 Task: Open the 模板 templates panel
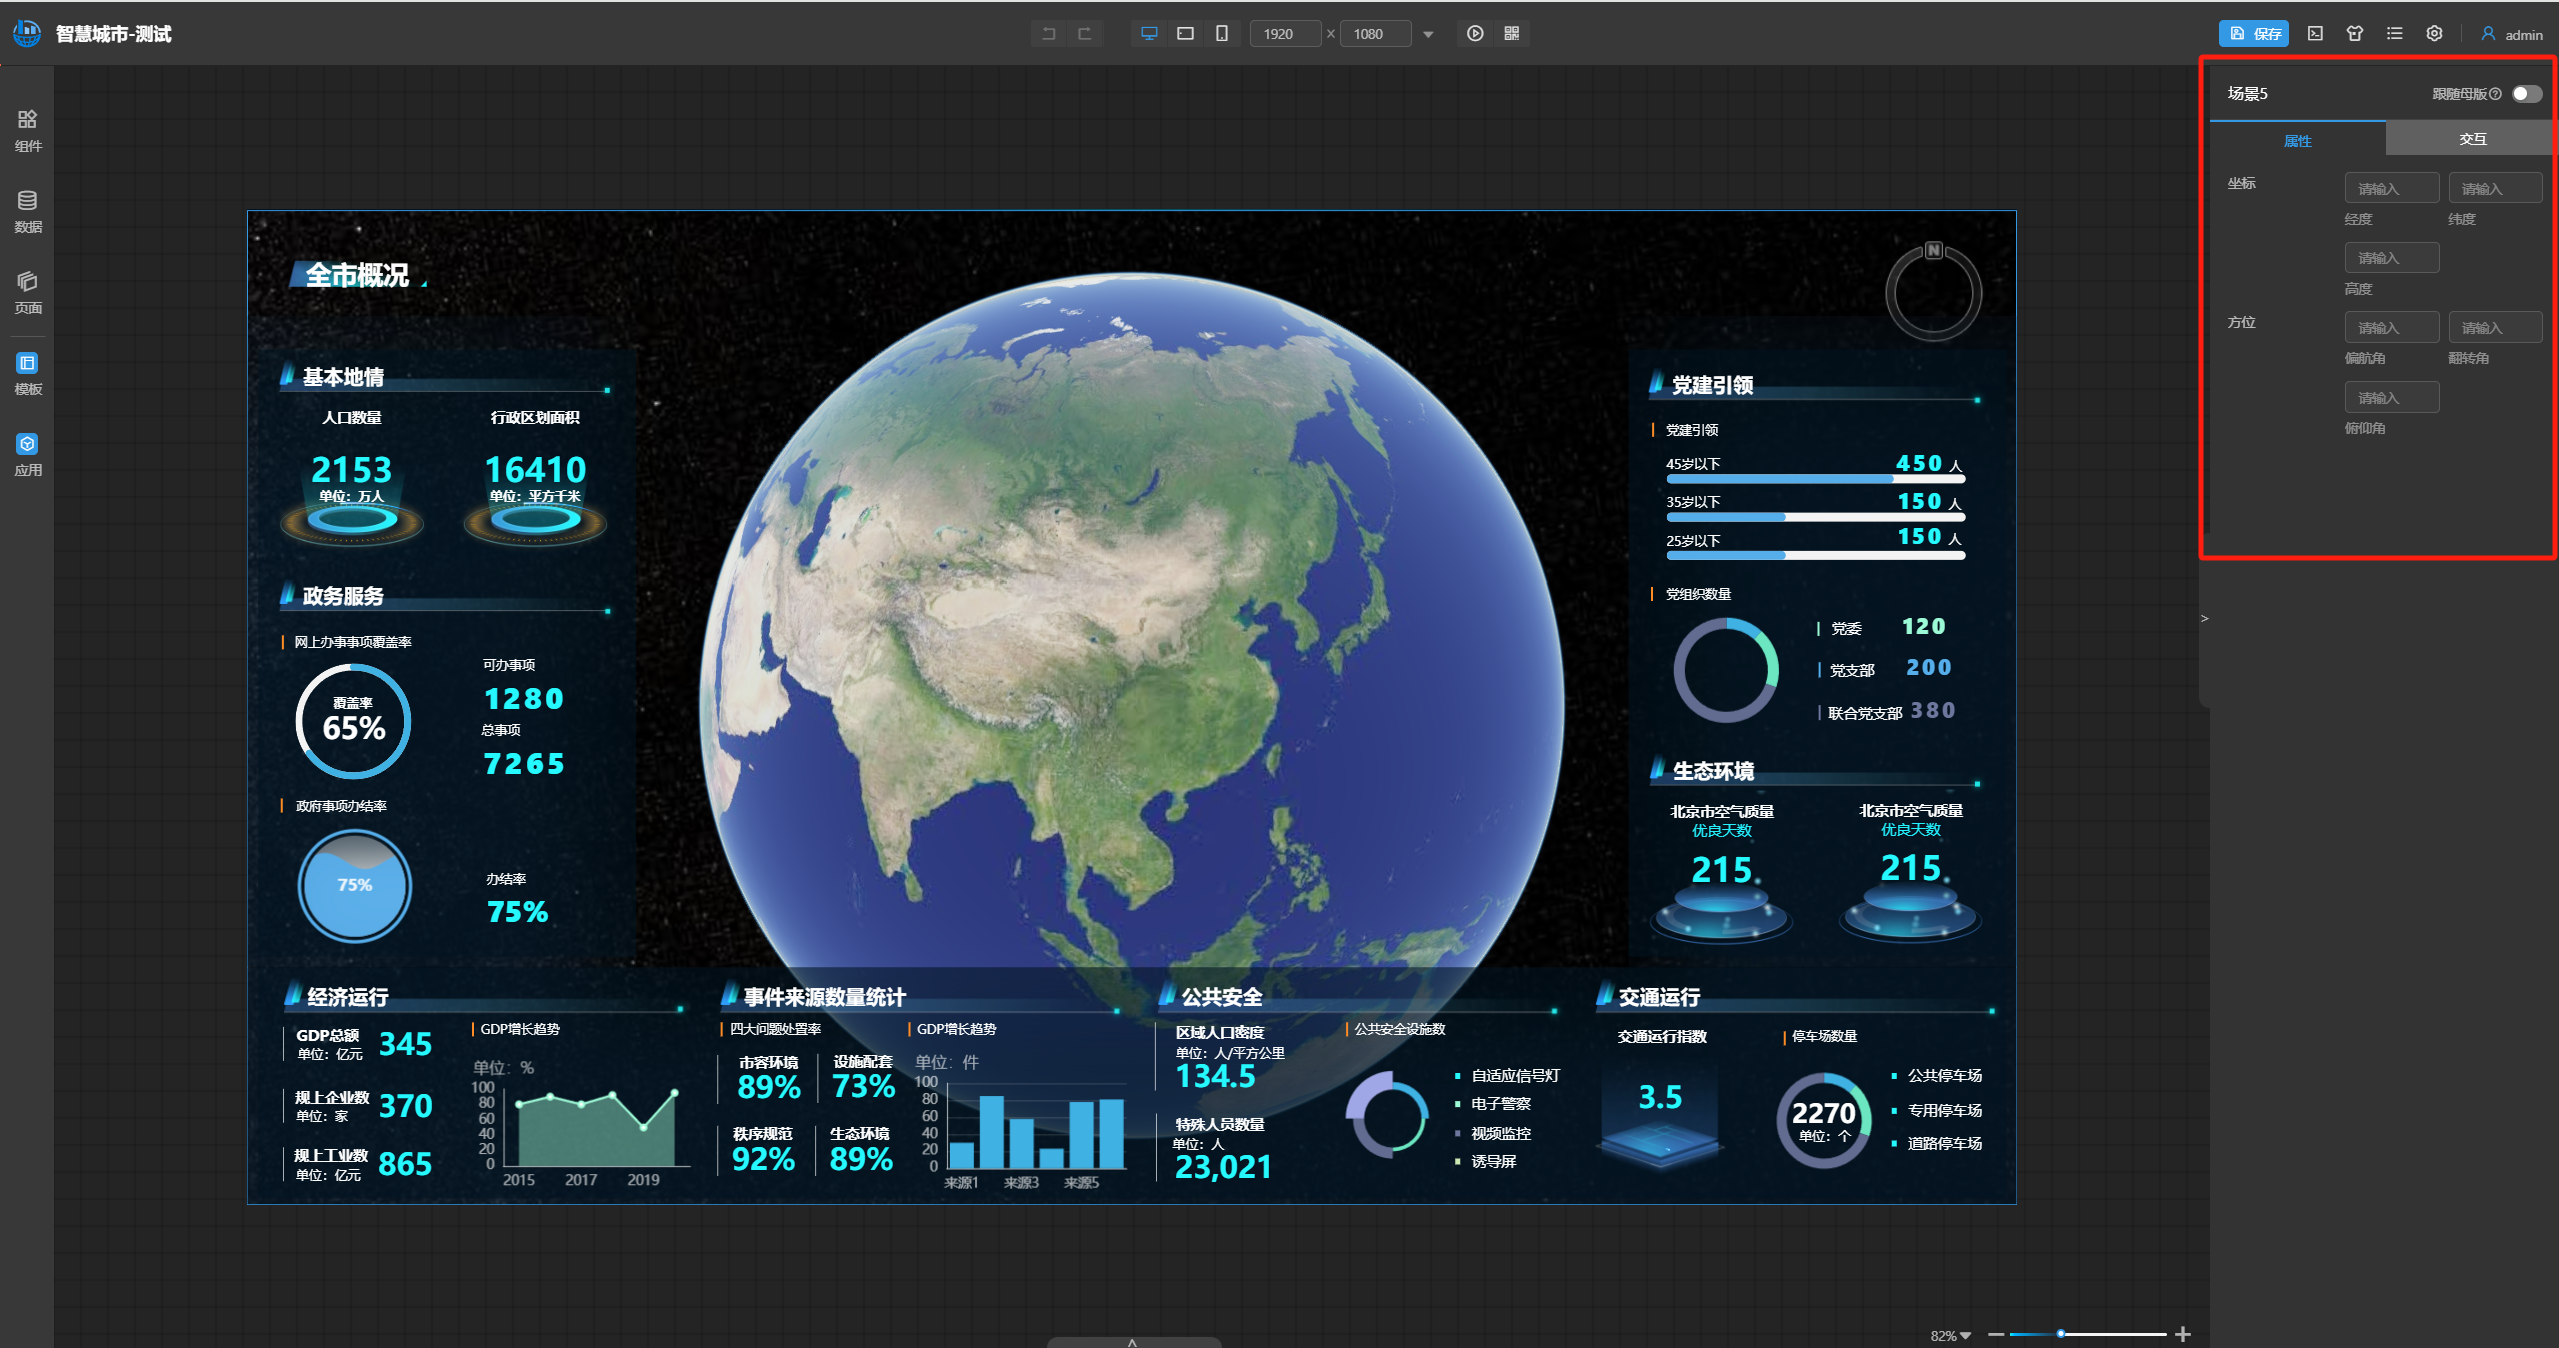(28, 373)
